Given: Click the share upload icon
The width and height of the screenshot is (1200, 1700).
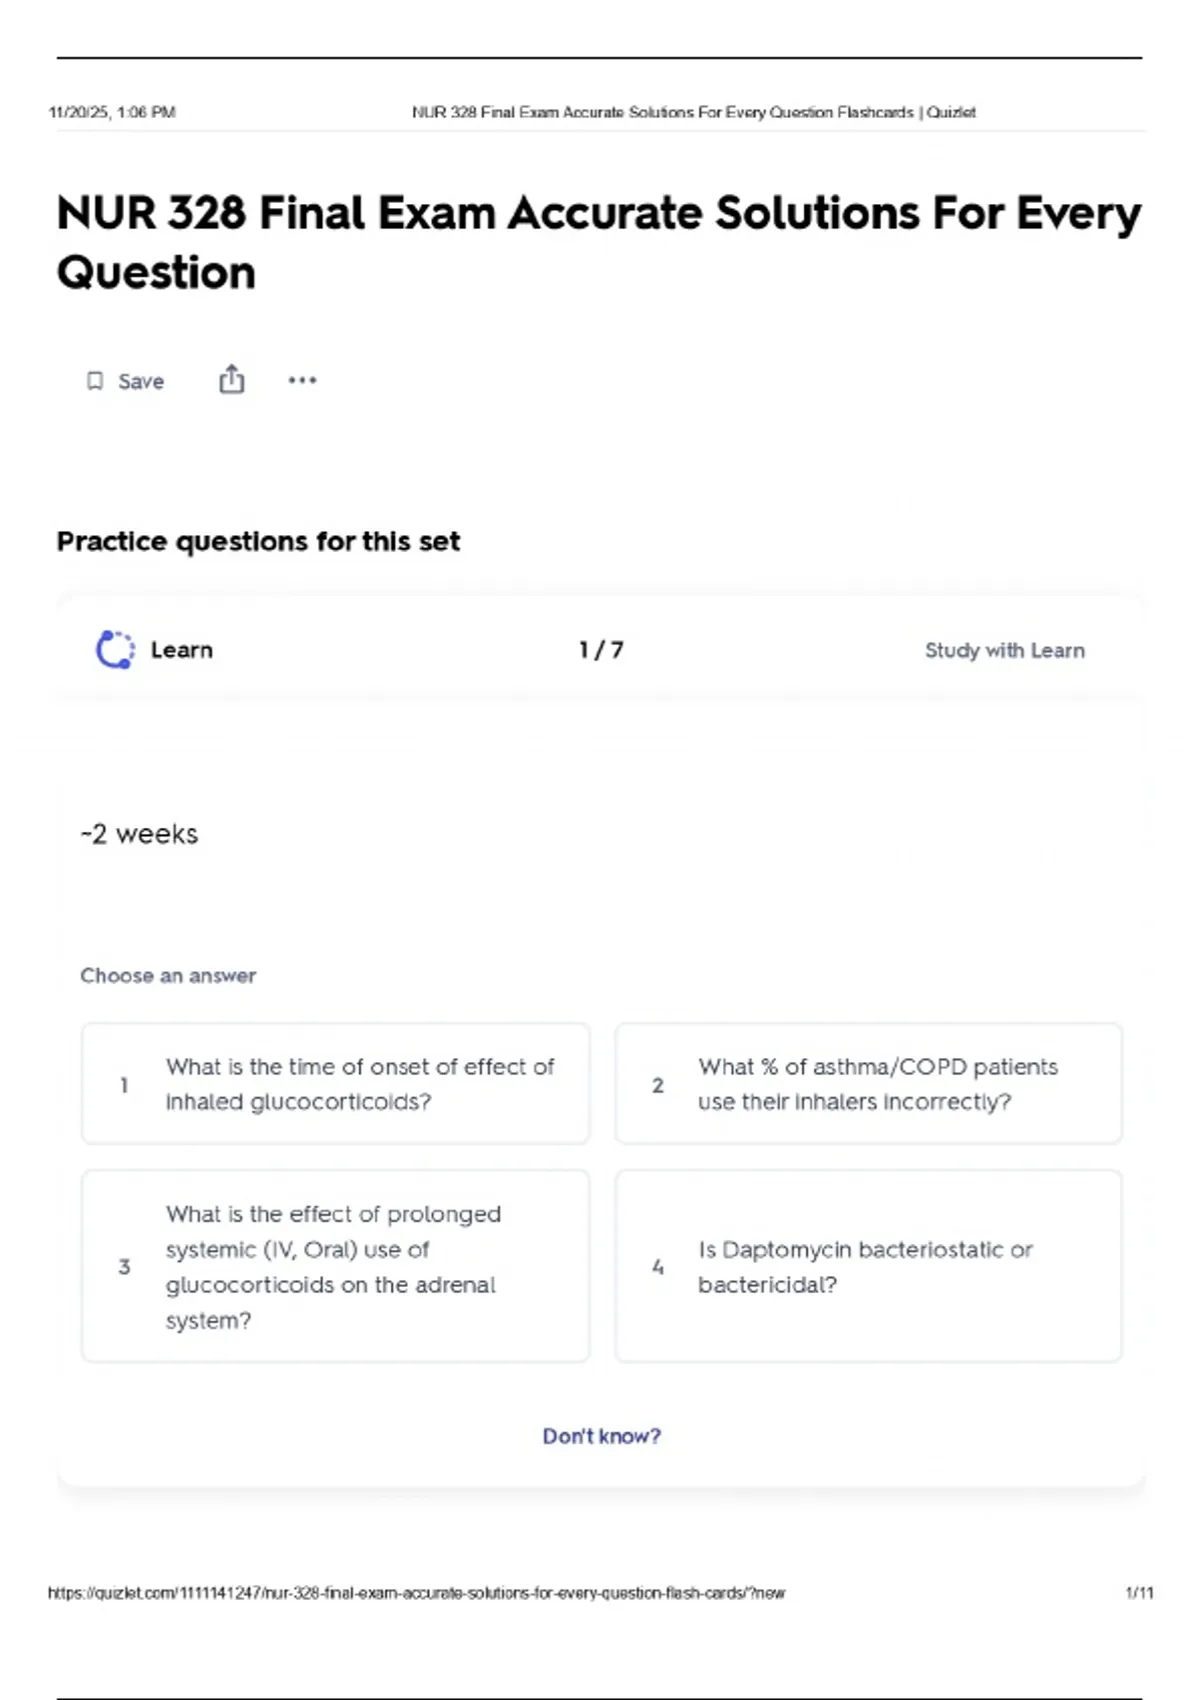Looking at the screenshot, I should pos(231,380).
